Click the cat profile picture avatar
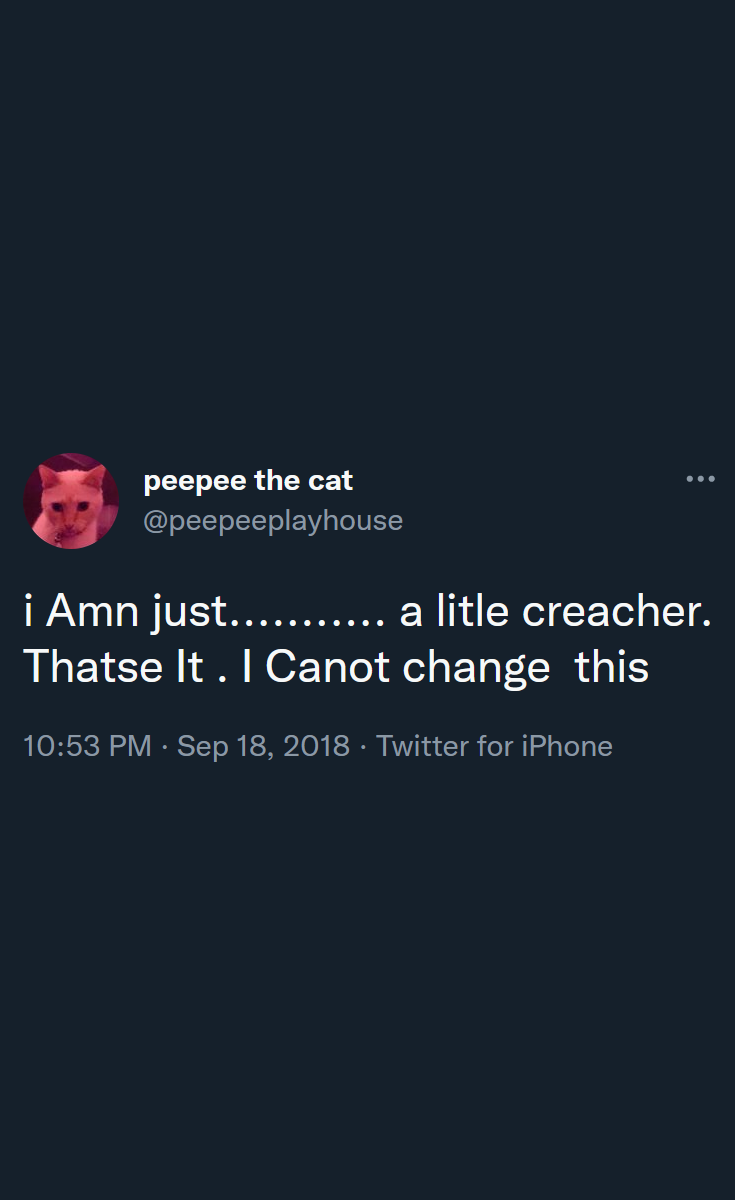The image size is (735, 1200). pyautogui.click(x=71, y=501)
